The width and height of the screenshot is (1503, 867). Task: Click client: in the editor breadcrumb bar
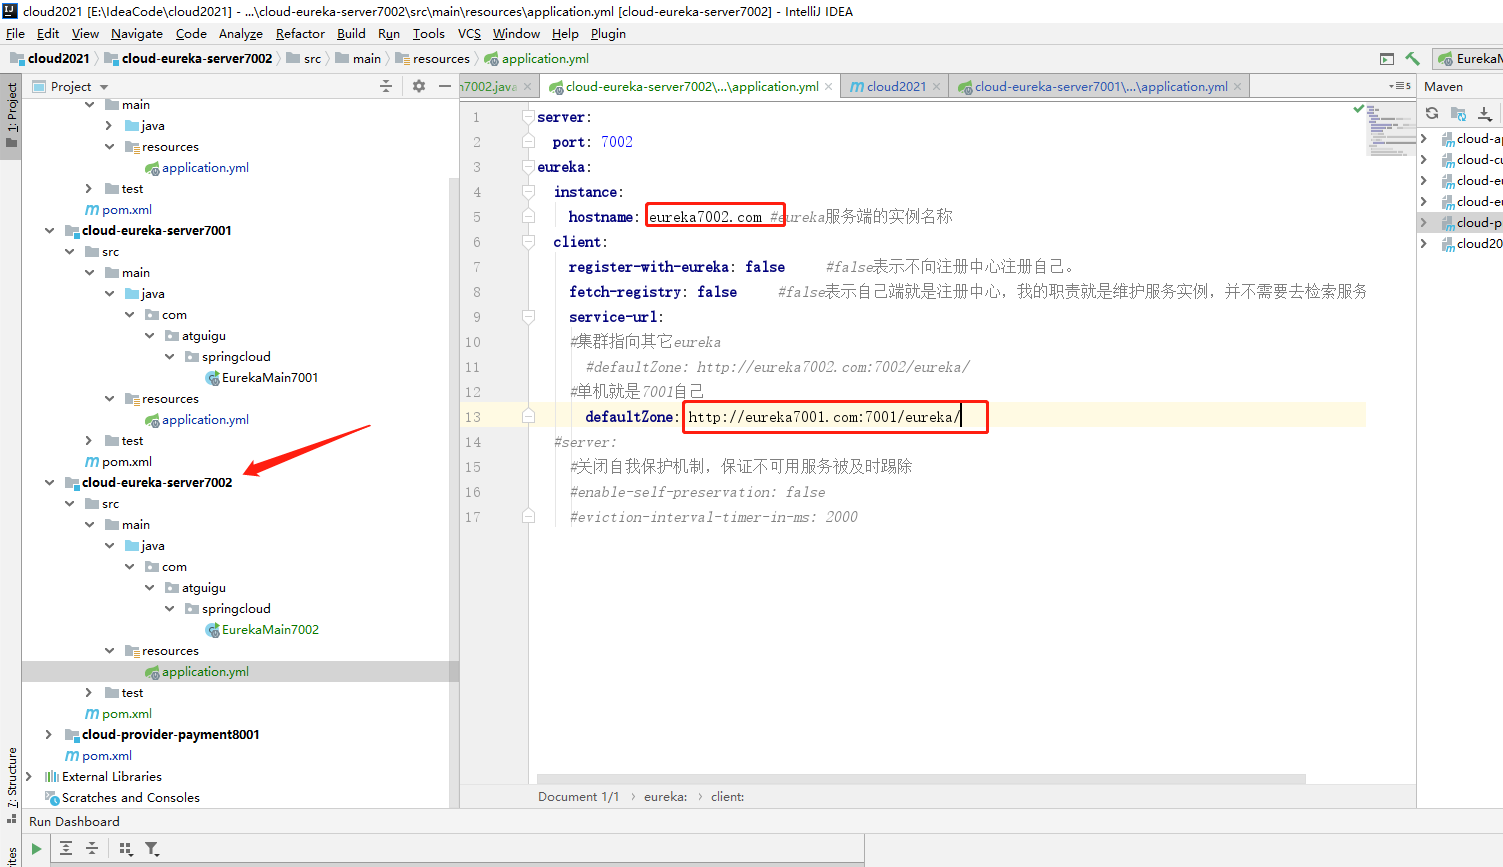[727, 797]
